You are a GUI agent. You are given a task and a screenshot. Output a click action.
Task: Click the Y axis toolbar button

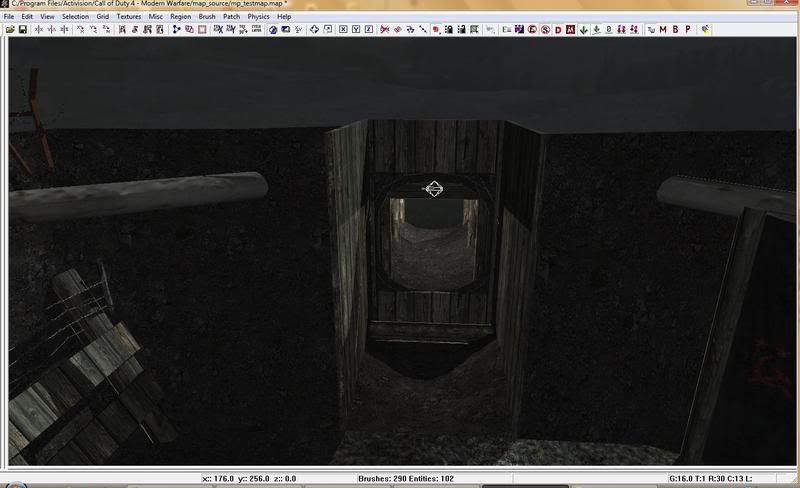pos(355,30)
